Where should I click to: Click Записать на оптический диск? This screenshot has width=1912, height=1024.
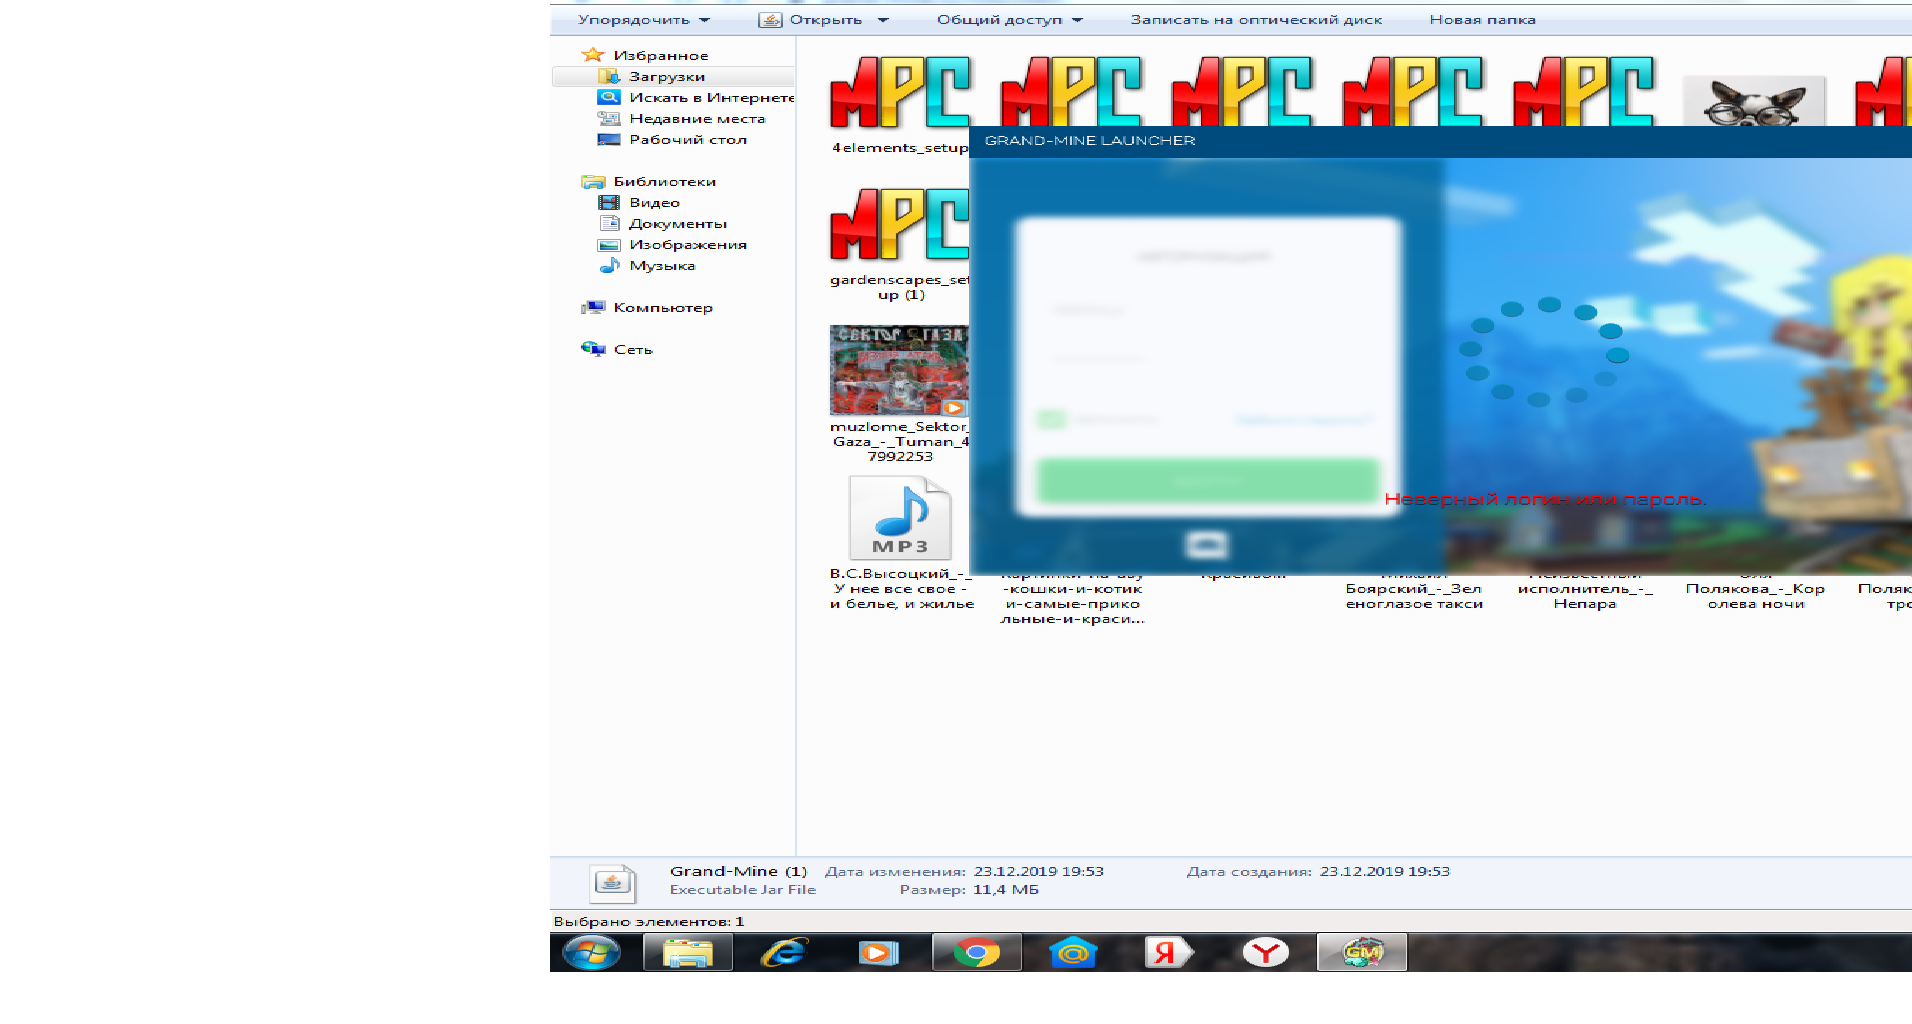[x=1257, y=20]
